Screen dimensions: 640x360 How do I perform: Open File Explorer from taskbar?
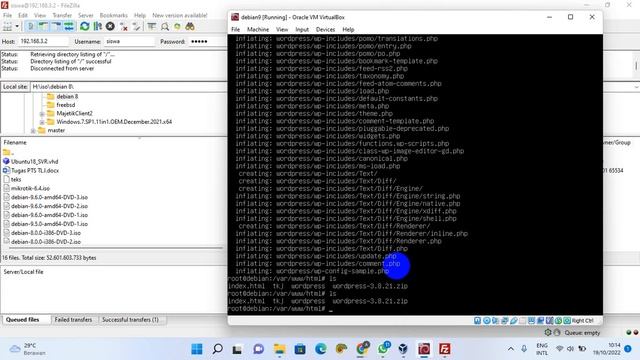280,349
